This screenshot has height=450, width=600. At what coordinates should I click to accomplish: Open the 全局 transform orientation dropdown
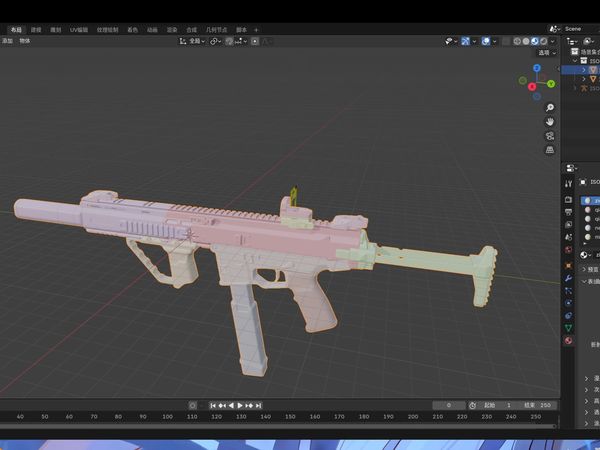pos(192,41)
